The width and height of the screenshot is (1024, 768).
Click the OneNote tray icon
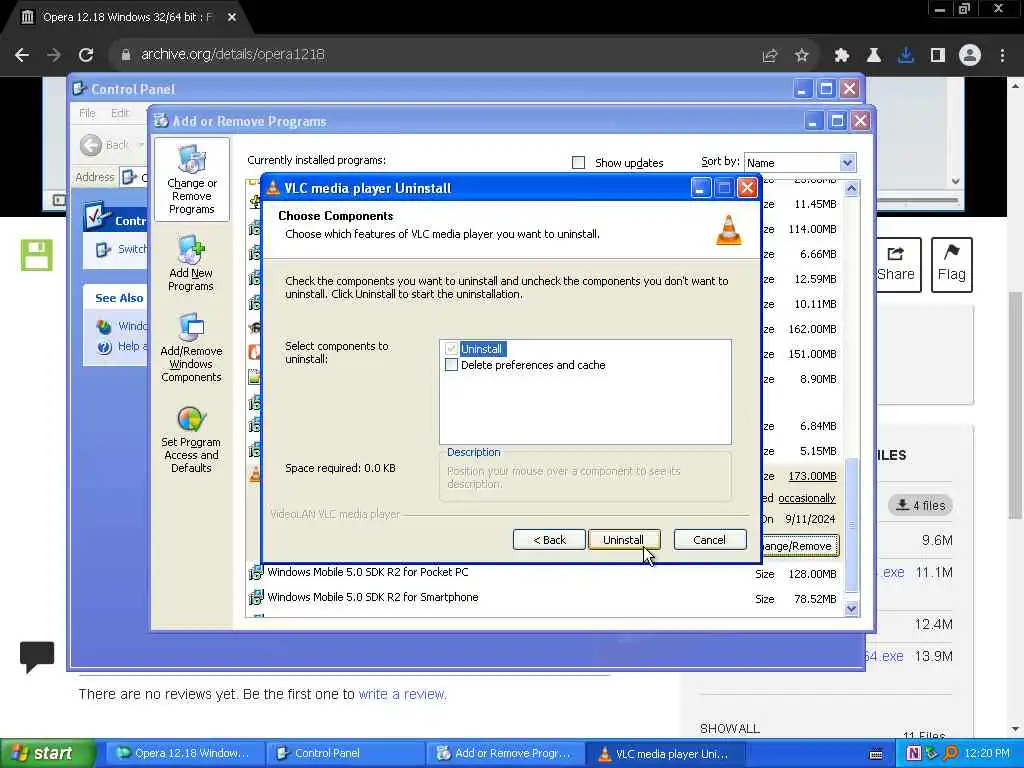tap(914, 753)
